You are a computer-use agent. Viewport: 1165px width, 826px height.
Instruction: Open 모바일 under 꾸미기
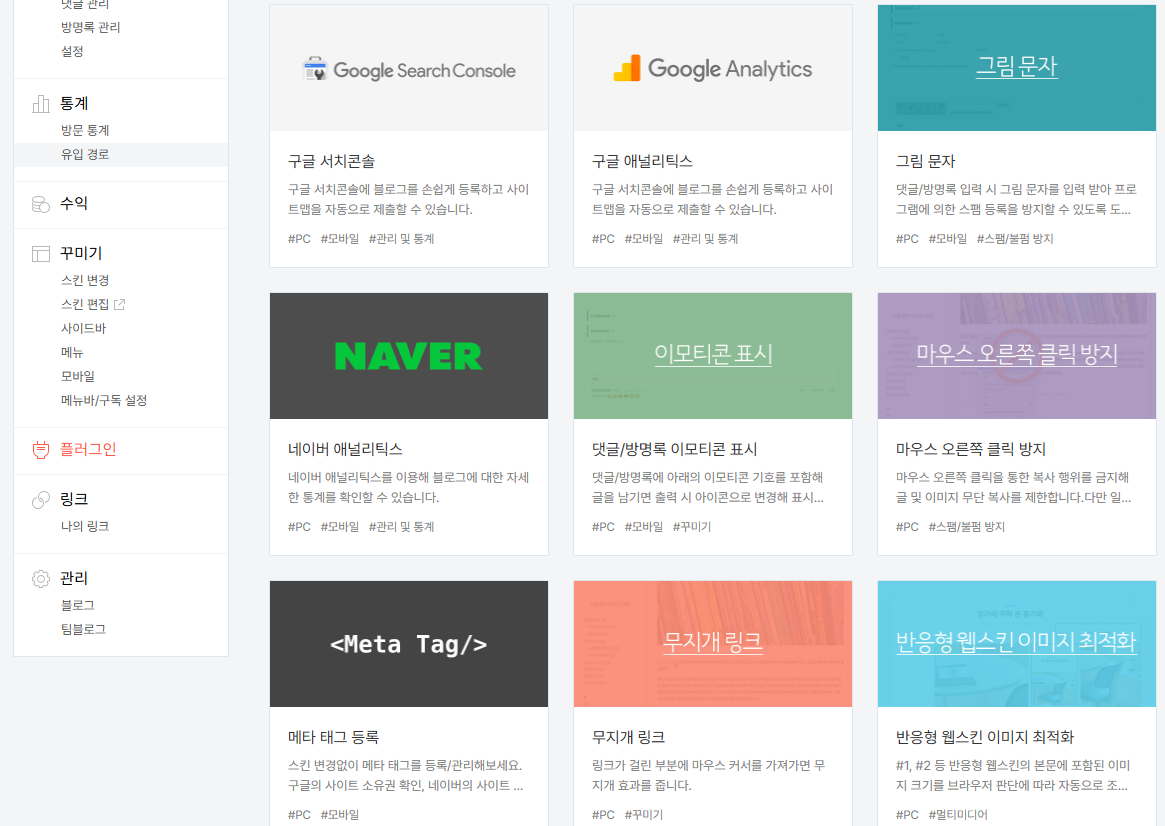pyautogui.click(x=78, y=377)
